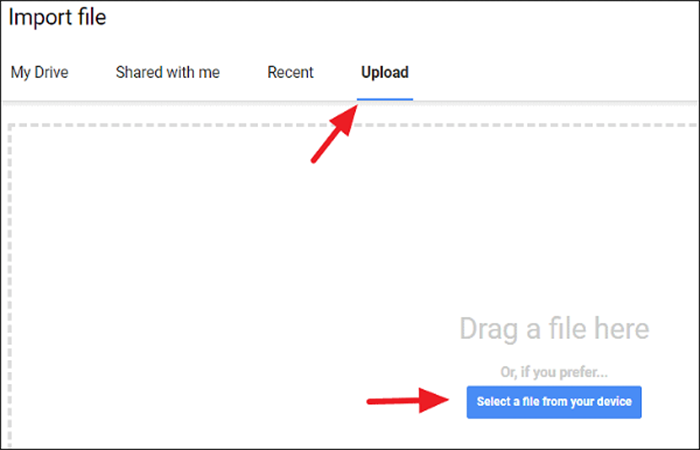Click the top dashed border of drop zone
This screenshot has height=450, width=700.
353,125
